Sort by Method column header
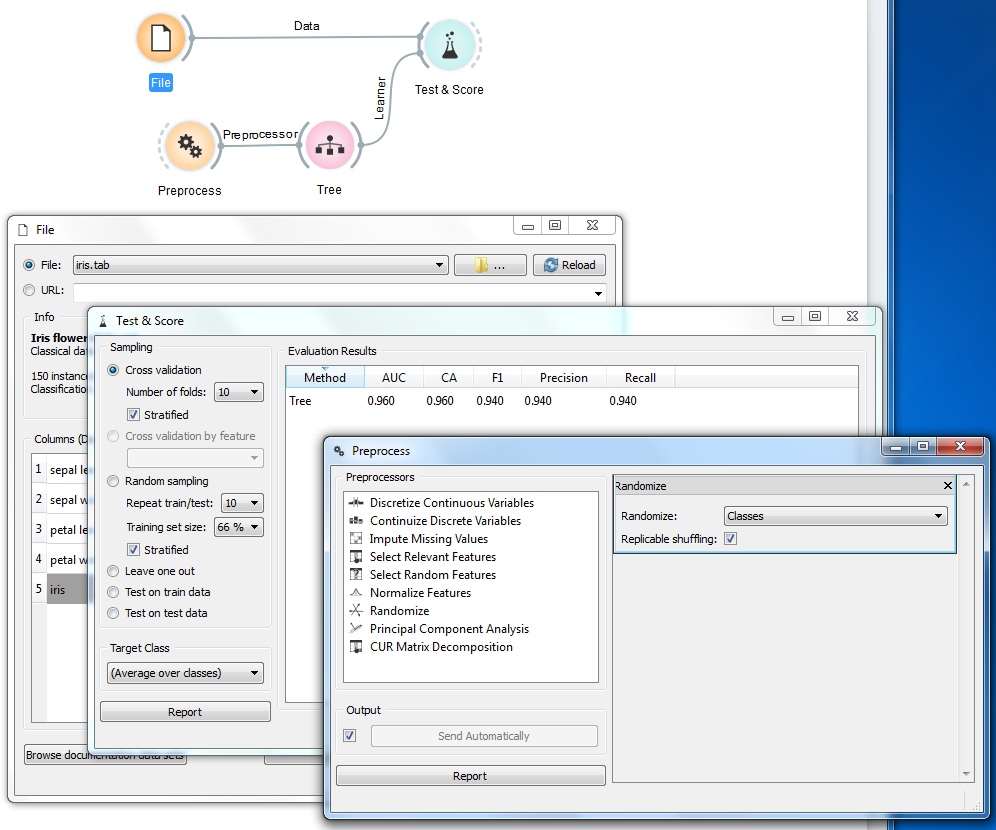This screenshot has width=996, height=830. [325, 377]
